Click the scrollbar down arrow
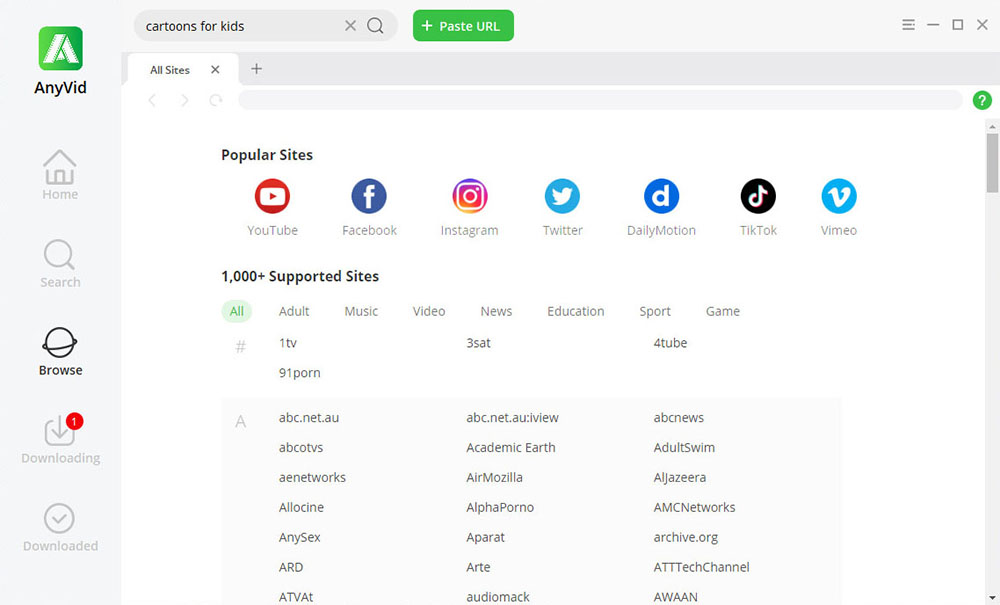The image size is (1000, 605). coord(992,599)
